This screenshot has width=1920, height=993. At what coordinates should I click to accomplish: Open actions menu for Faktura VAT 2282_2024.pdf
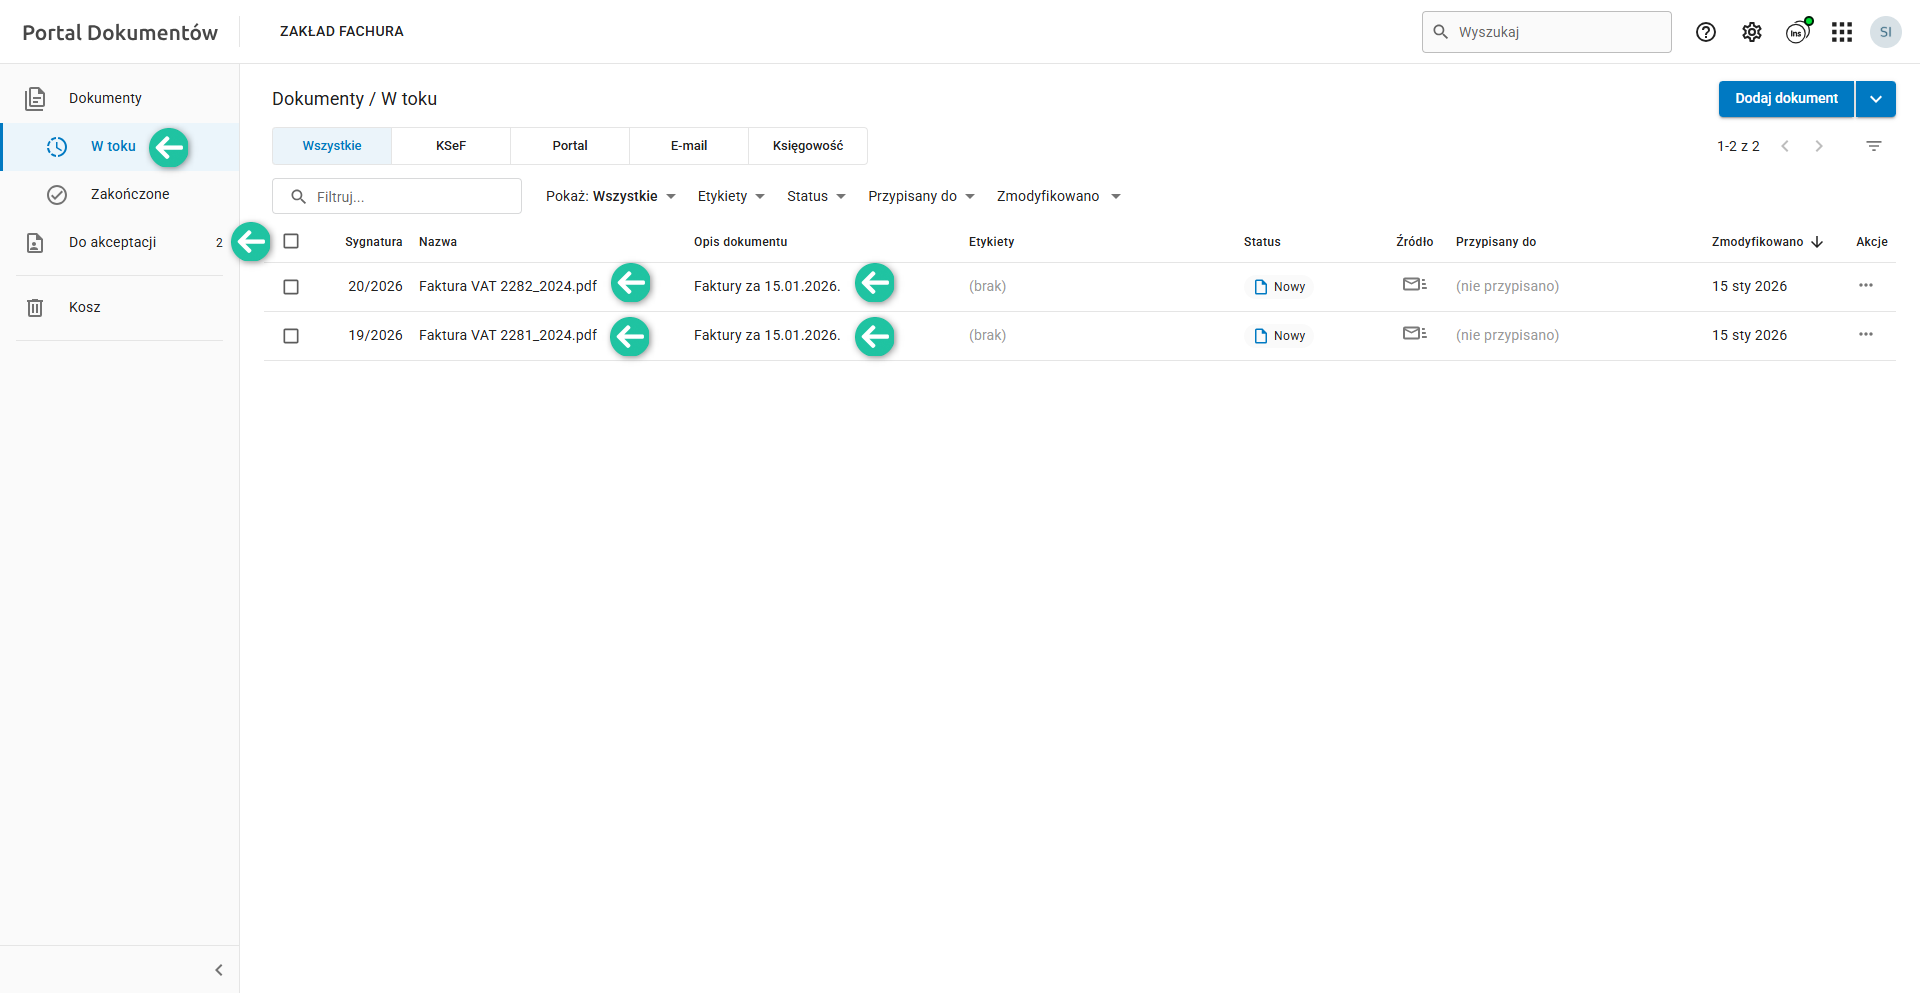[x=1866, y=286]
